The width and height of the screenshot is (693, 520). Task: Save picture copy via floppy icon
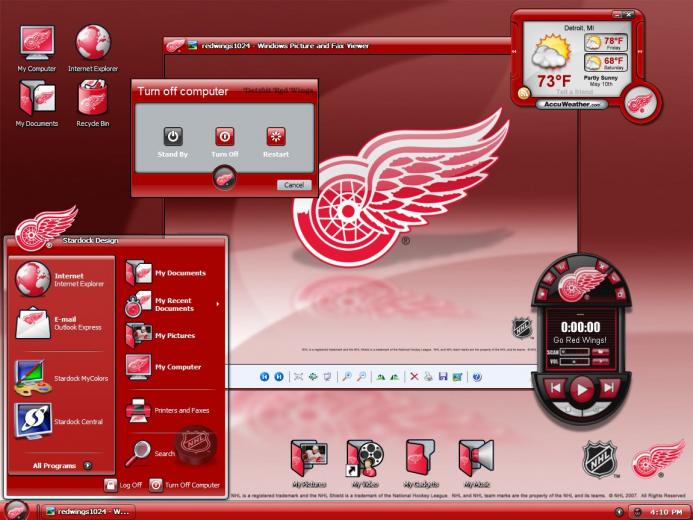point(443,376)
